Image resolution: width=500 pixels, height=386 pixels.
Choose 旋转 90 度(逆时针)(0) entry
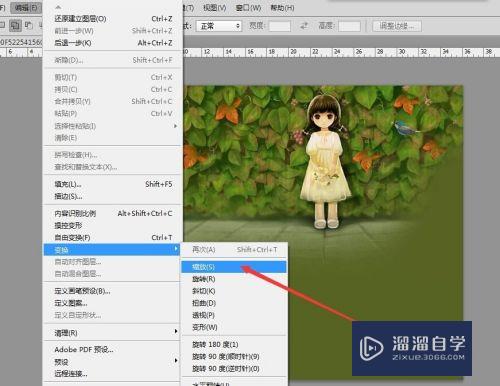coord(234,368)
